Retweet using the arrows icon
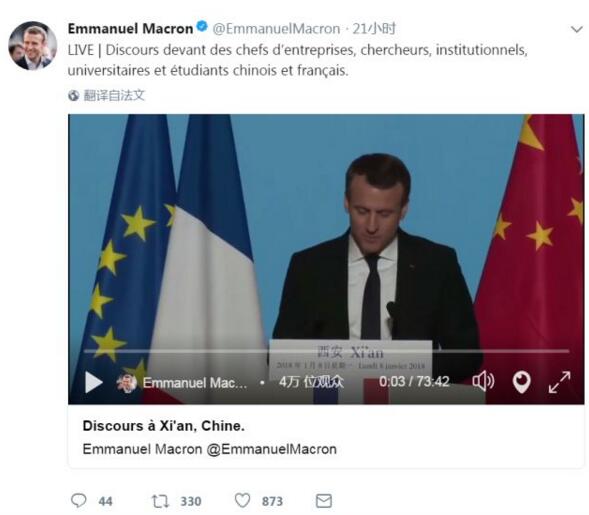The width and height of the screenshot is (589, 515). click(x=160, y=501)
